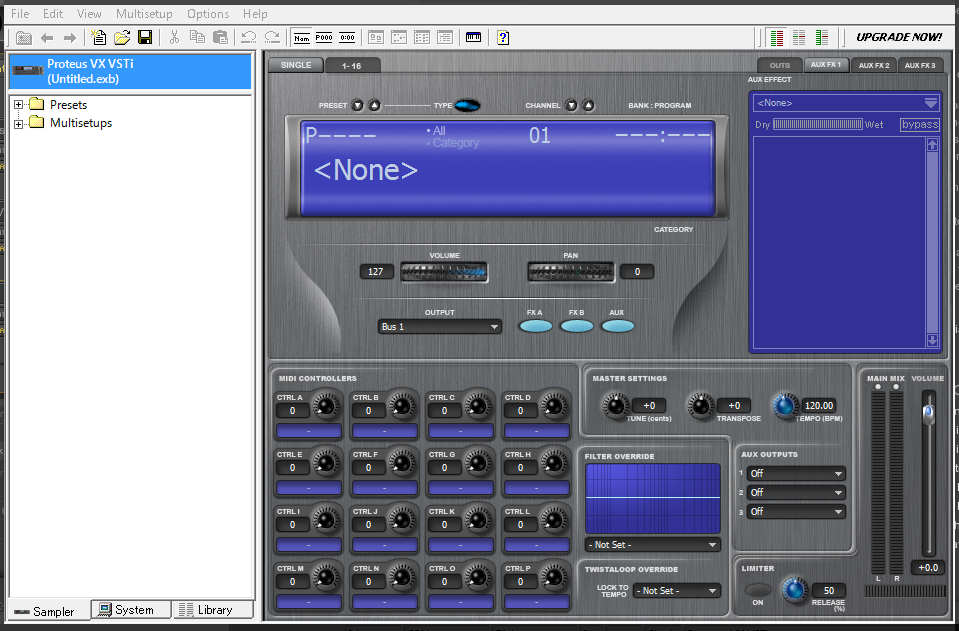Select the 'P000' display mode icon
The width and height of the screenshot is (959, 631).
pos(324,38)
